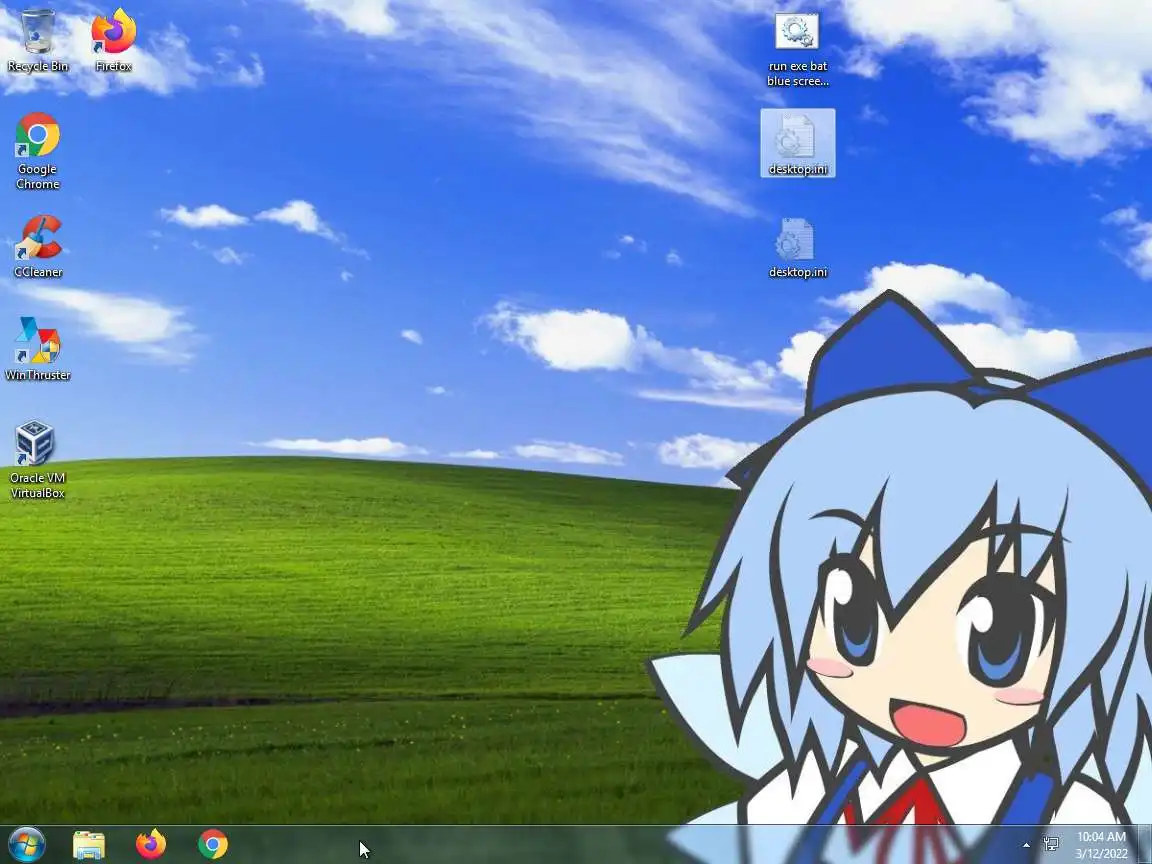Launch Google Chrome from the taskbar
Viewport: 1152px width, 864px height.
[212, 845]
